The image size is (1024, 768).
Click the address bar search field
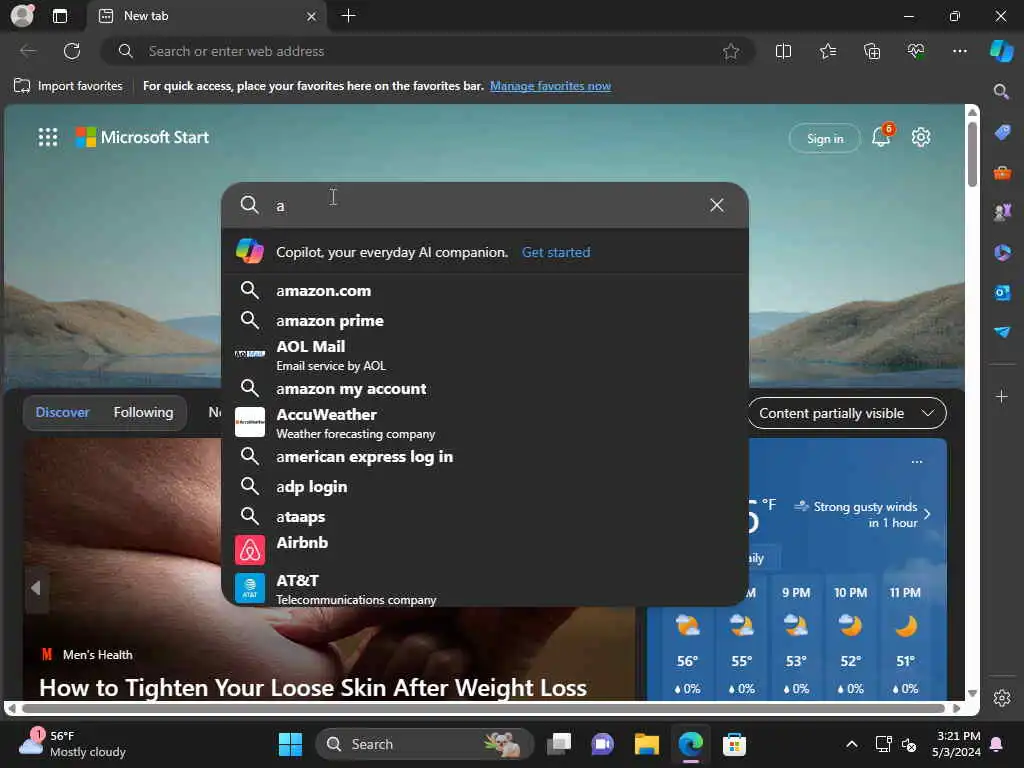point(428,51)
